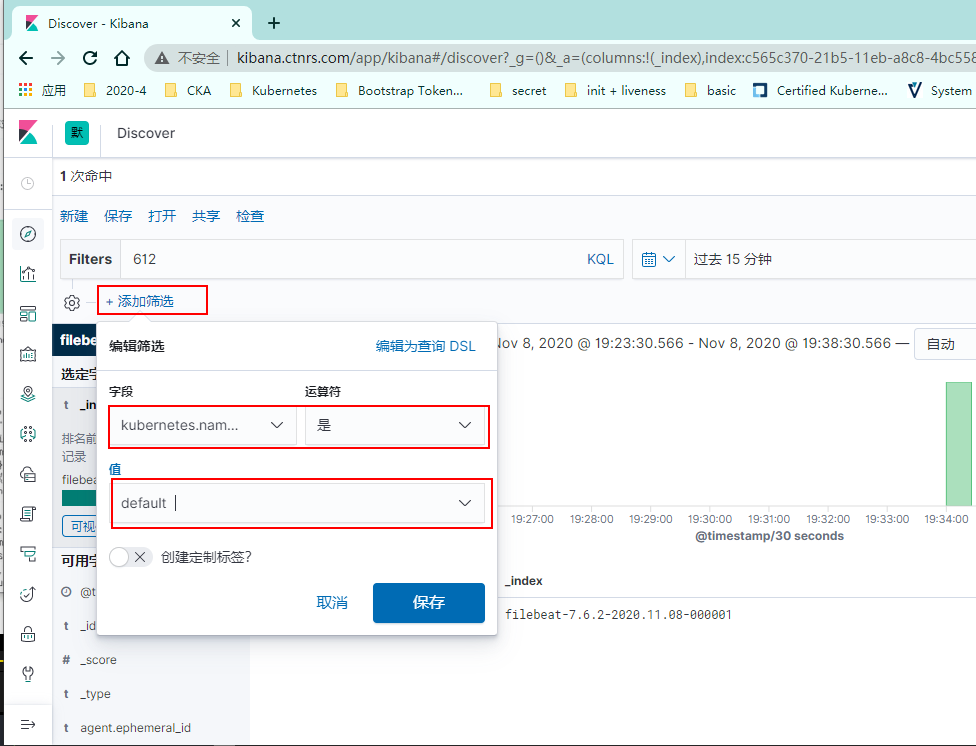Reload the page with refresh icon

pyautogui.click(x=90, y=58)
